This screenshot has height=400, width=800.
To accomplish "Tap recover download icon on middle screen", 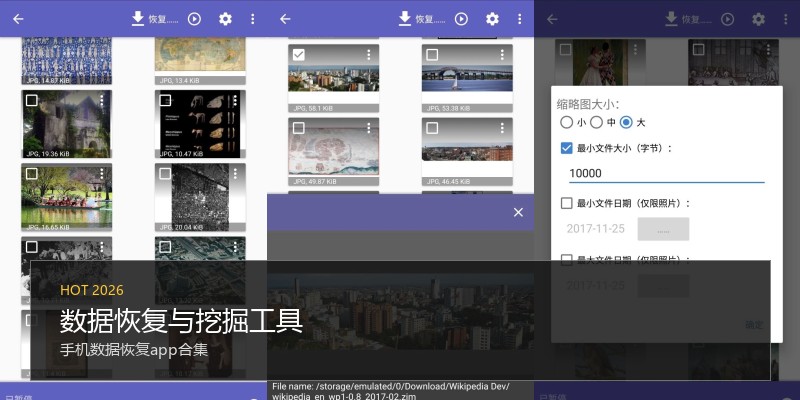I will [405, 19].
